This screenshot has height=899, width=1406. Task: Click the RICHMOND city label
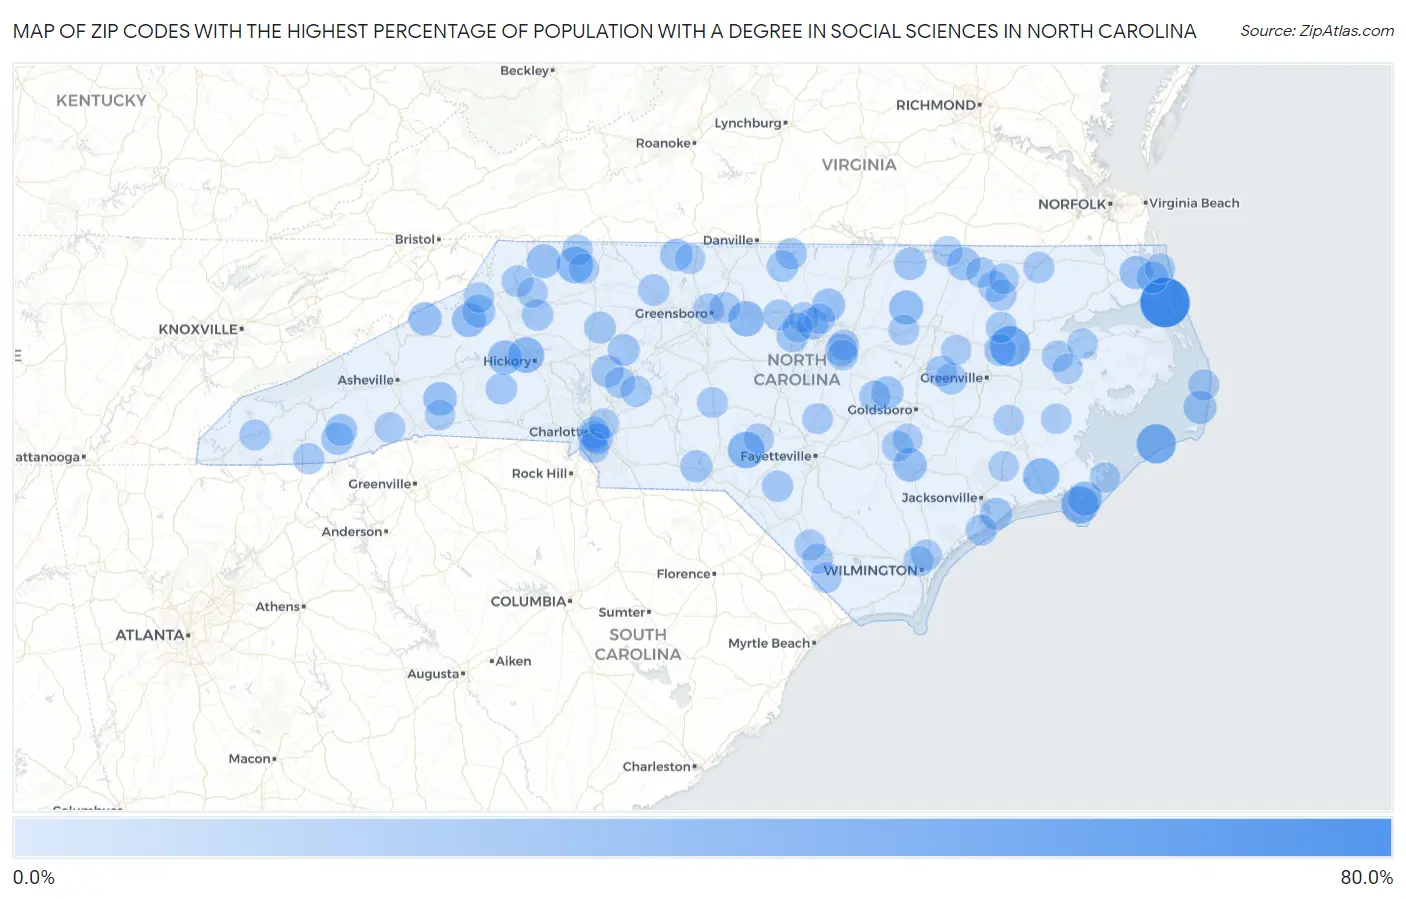[936, 105]
